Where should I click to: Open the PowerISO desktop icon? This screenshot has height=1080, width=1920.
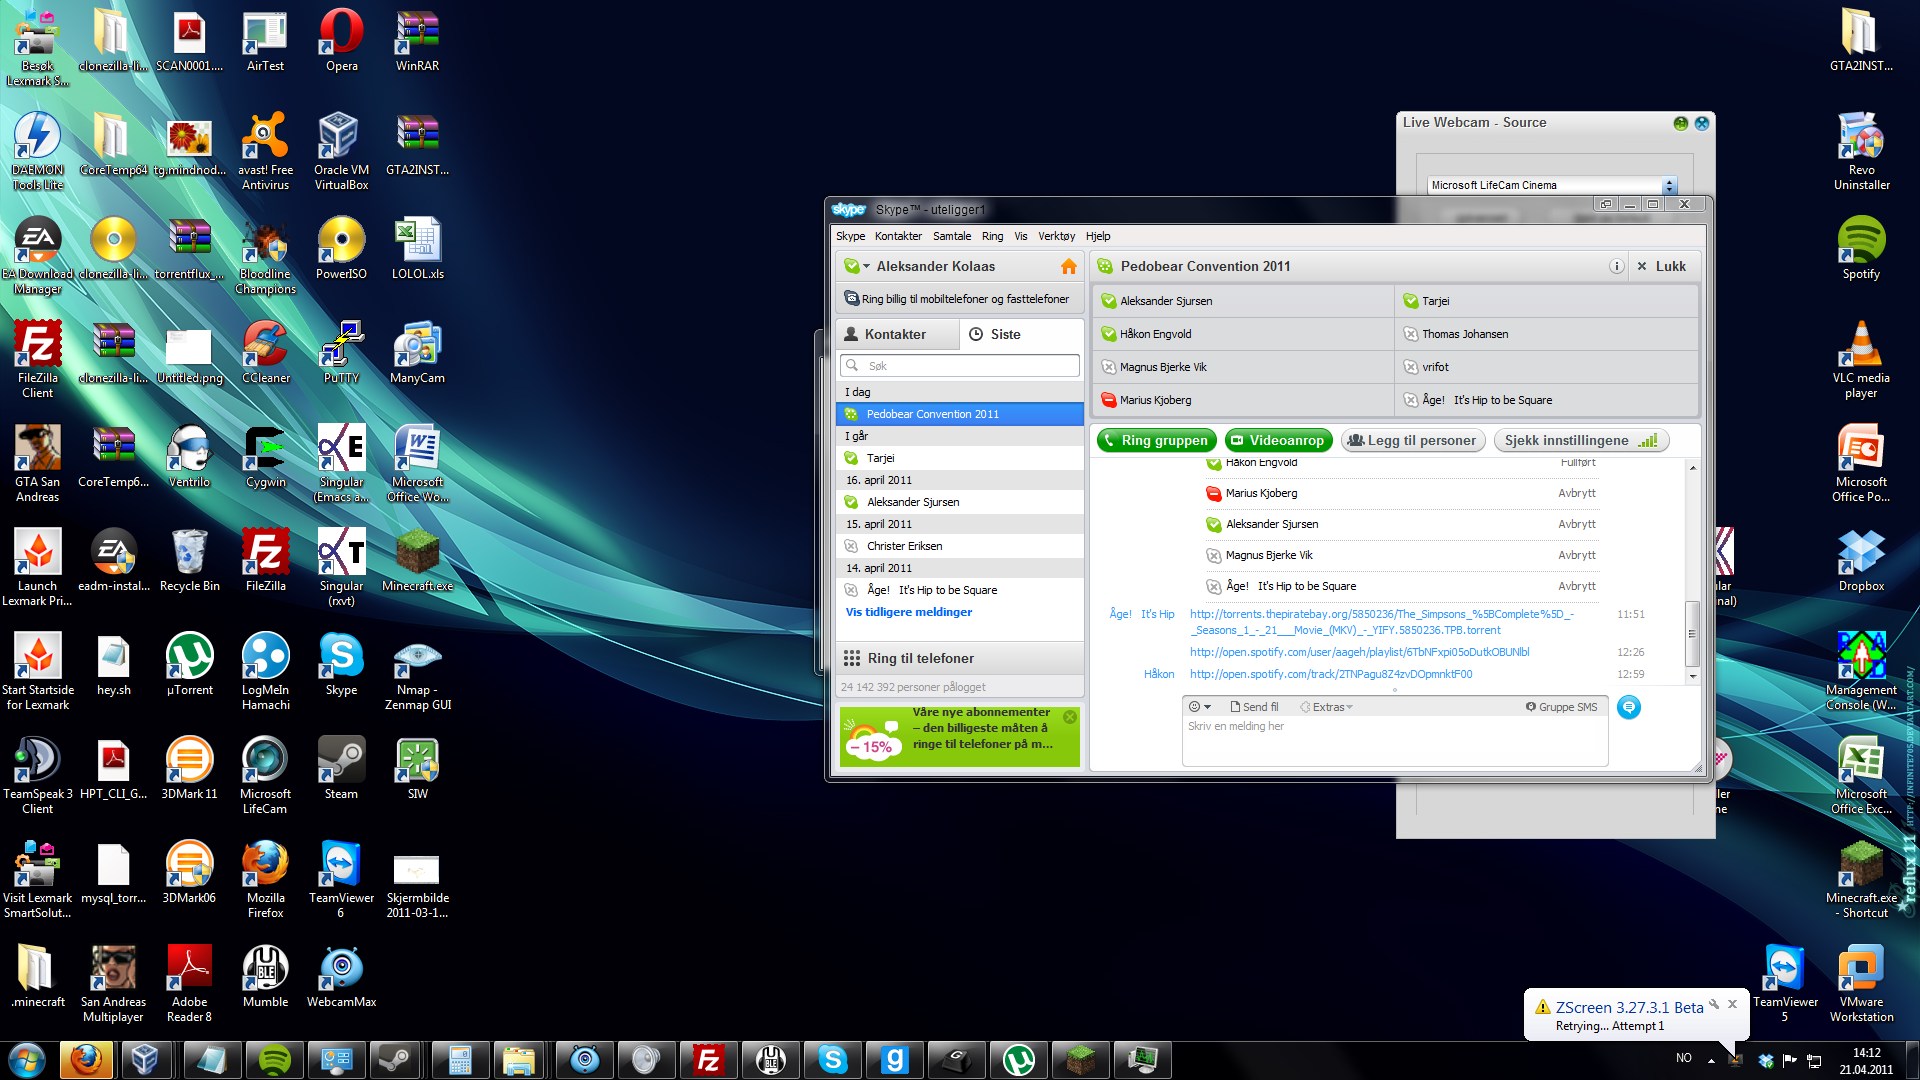pyautogui.click(x=341, y=249)
